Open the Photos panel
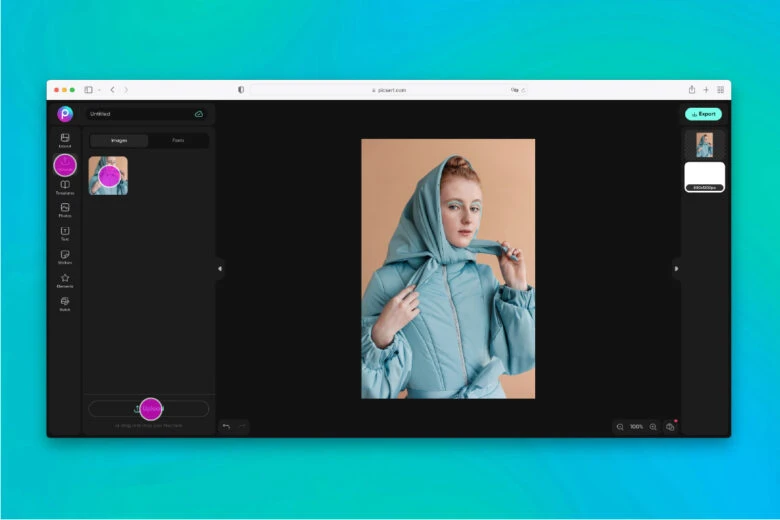This screenshot has height=520, width=780. pyautogui.click(x=65, y=210)
